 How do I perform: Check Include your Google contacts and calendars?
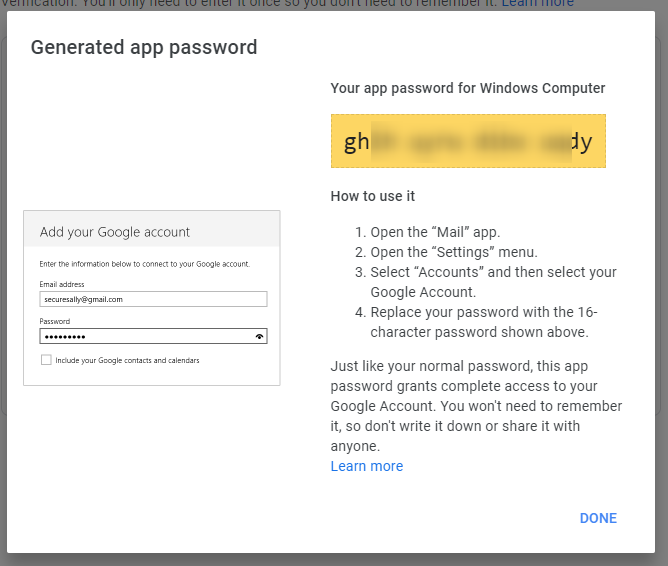coord(46,360)
